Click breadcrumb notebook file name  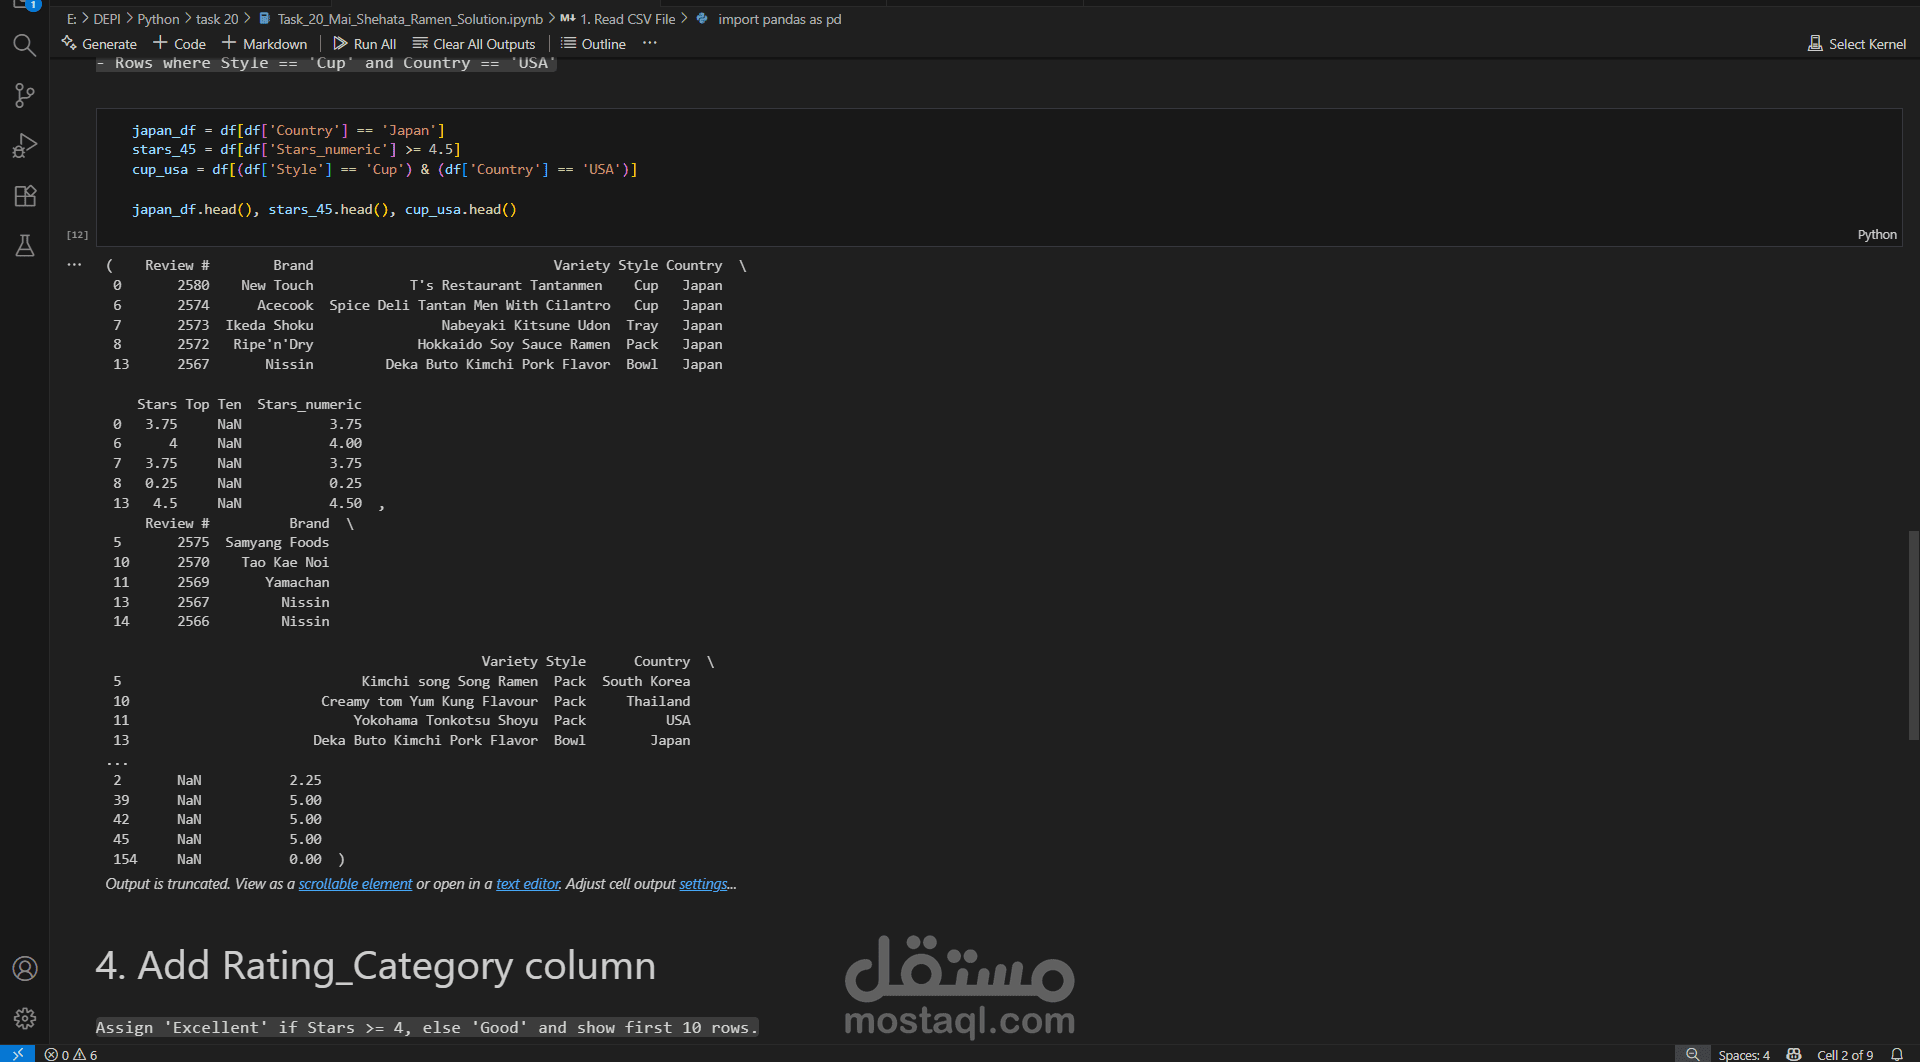410,19
